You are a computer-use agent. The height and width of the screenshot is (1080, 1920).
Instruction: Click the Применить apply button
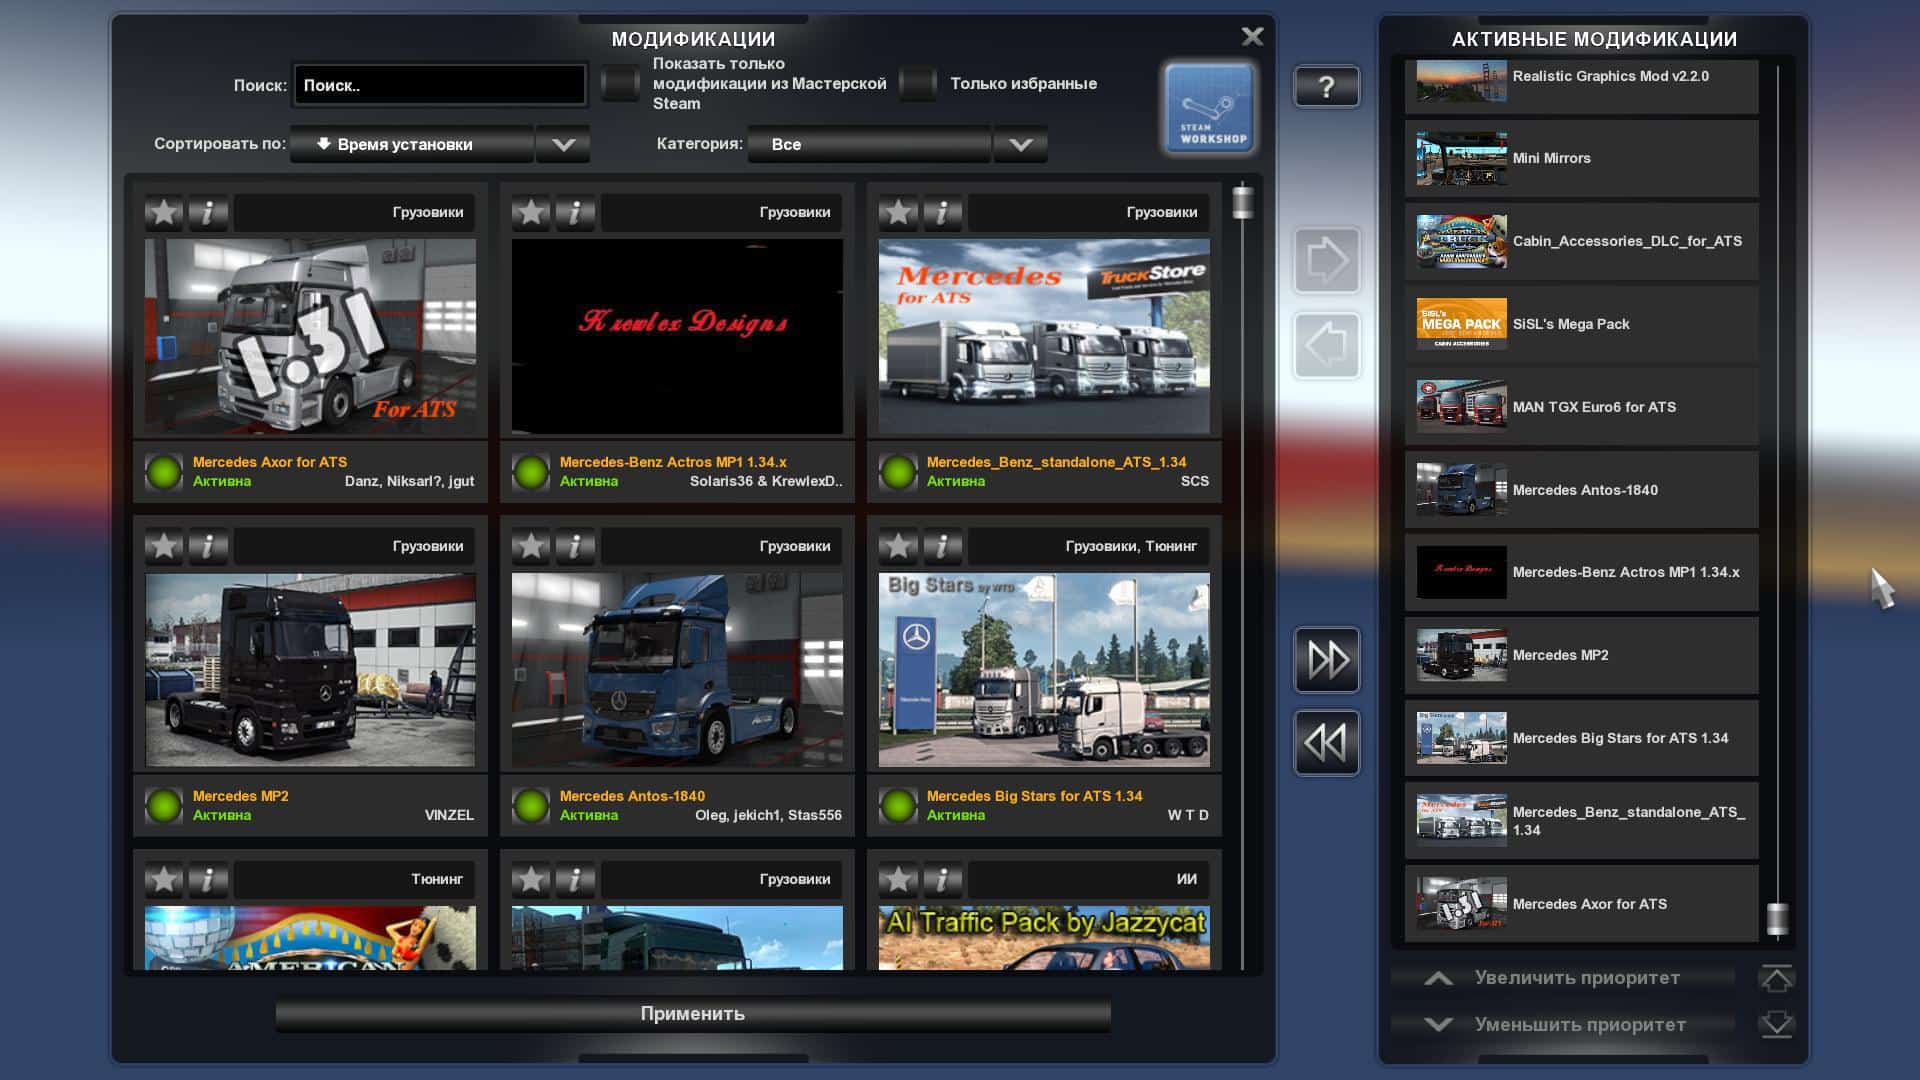(692, 1014)
